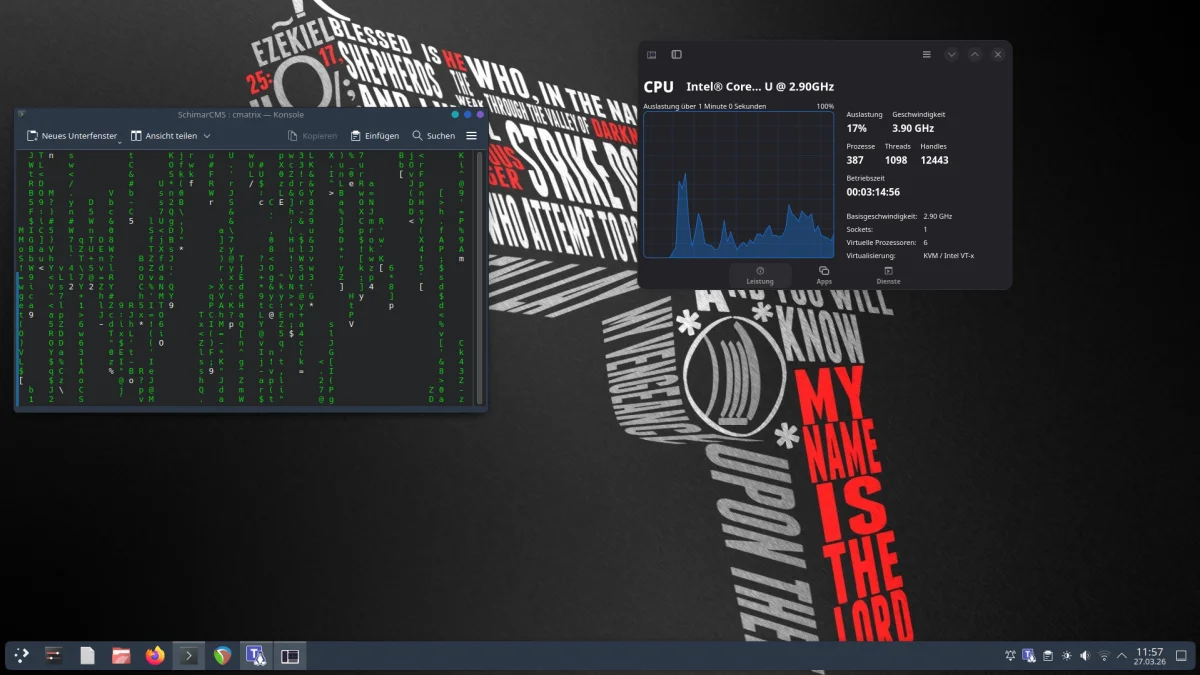
Task: Toggle the sidebar in system monitor
Action: pos(677,55)
